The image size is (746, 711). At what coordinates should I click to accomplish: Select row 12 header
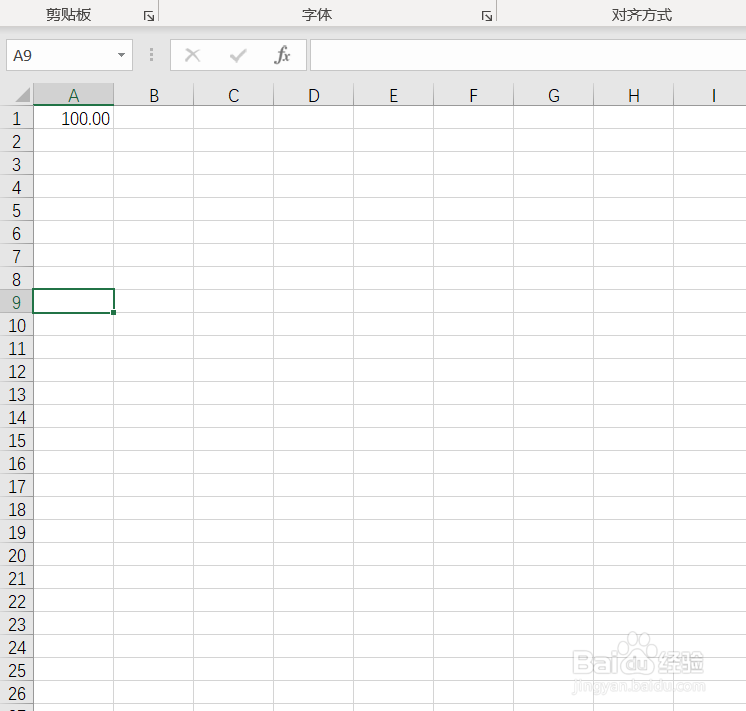17,371
